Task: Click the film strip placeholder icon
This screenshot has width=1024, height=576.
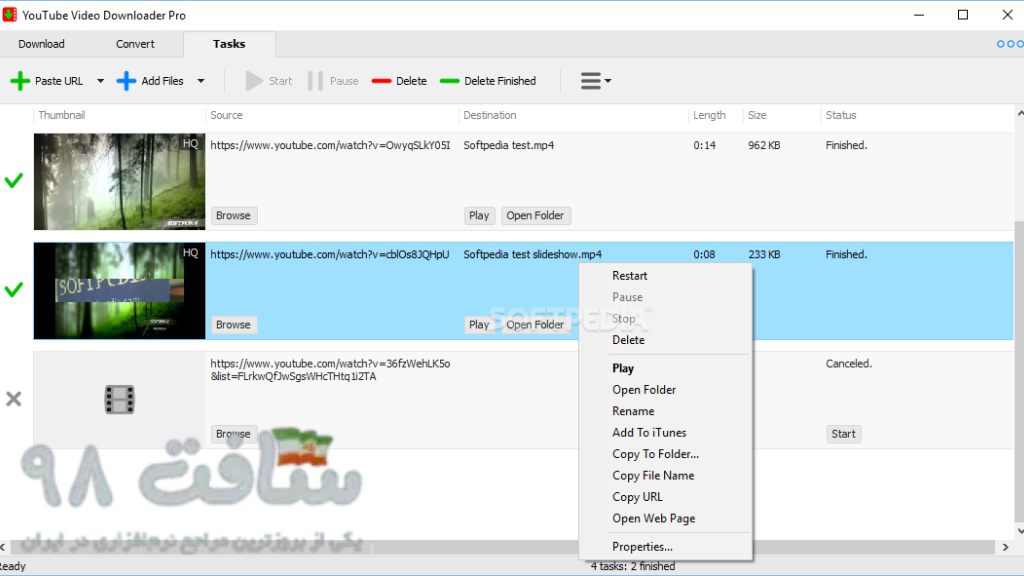Action: (120, 400)
